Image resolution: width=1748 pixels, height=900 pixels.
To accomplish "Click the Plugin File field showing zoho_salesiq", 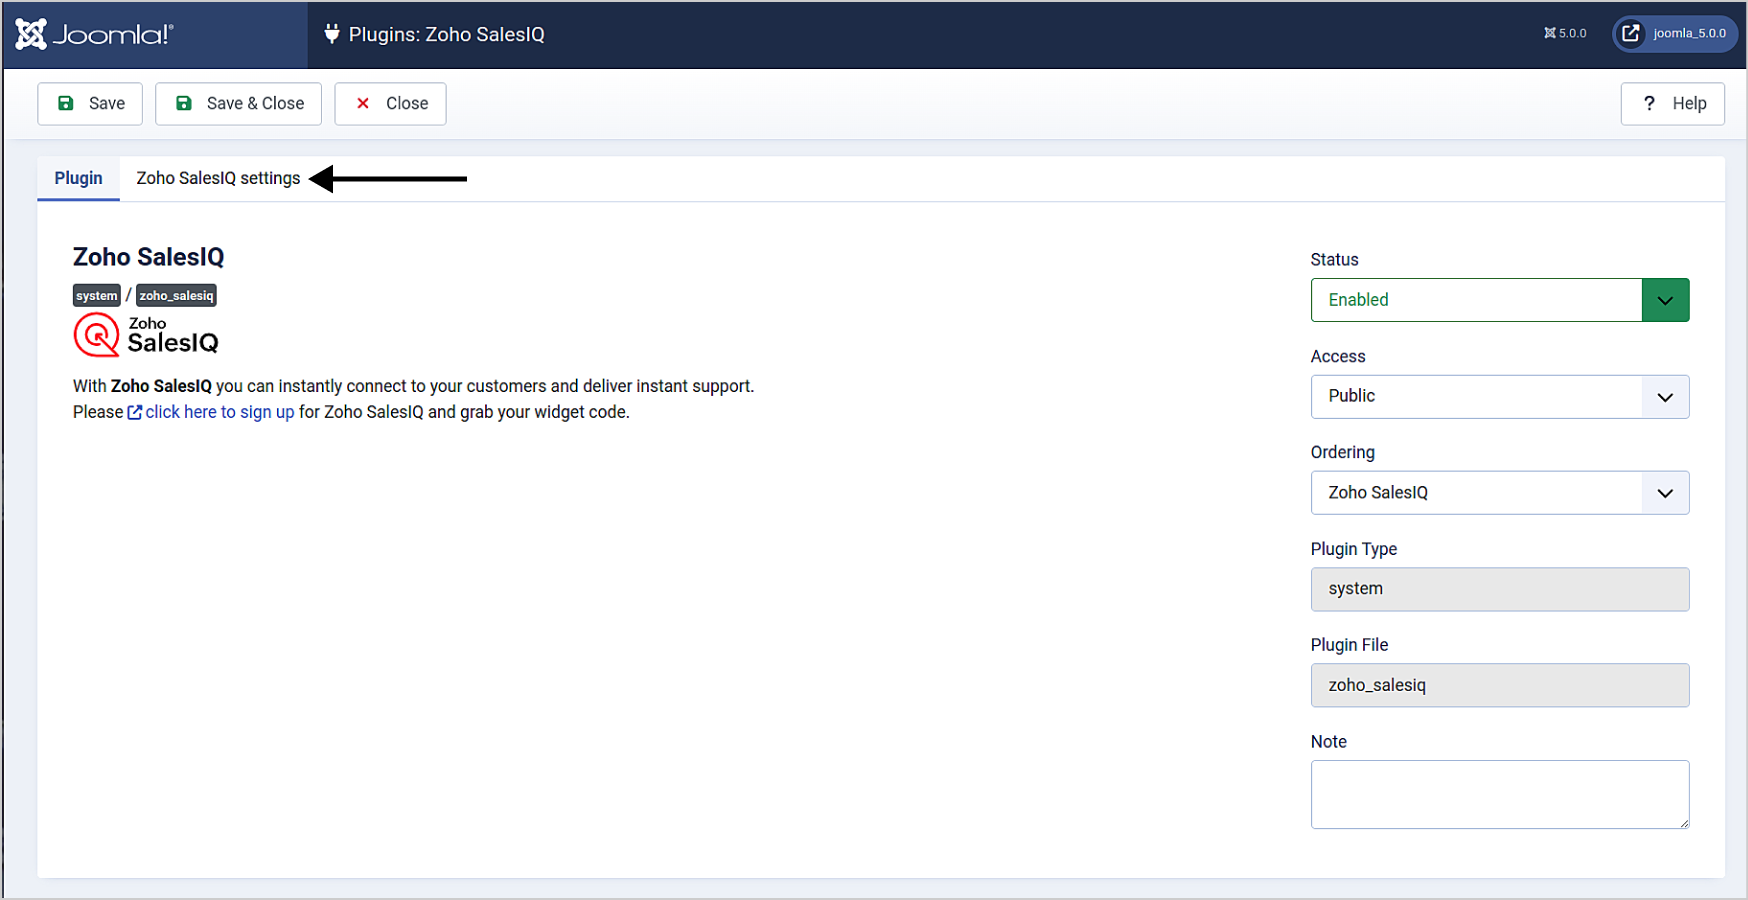I will pos(1499,685).
